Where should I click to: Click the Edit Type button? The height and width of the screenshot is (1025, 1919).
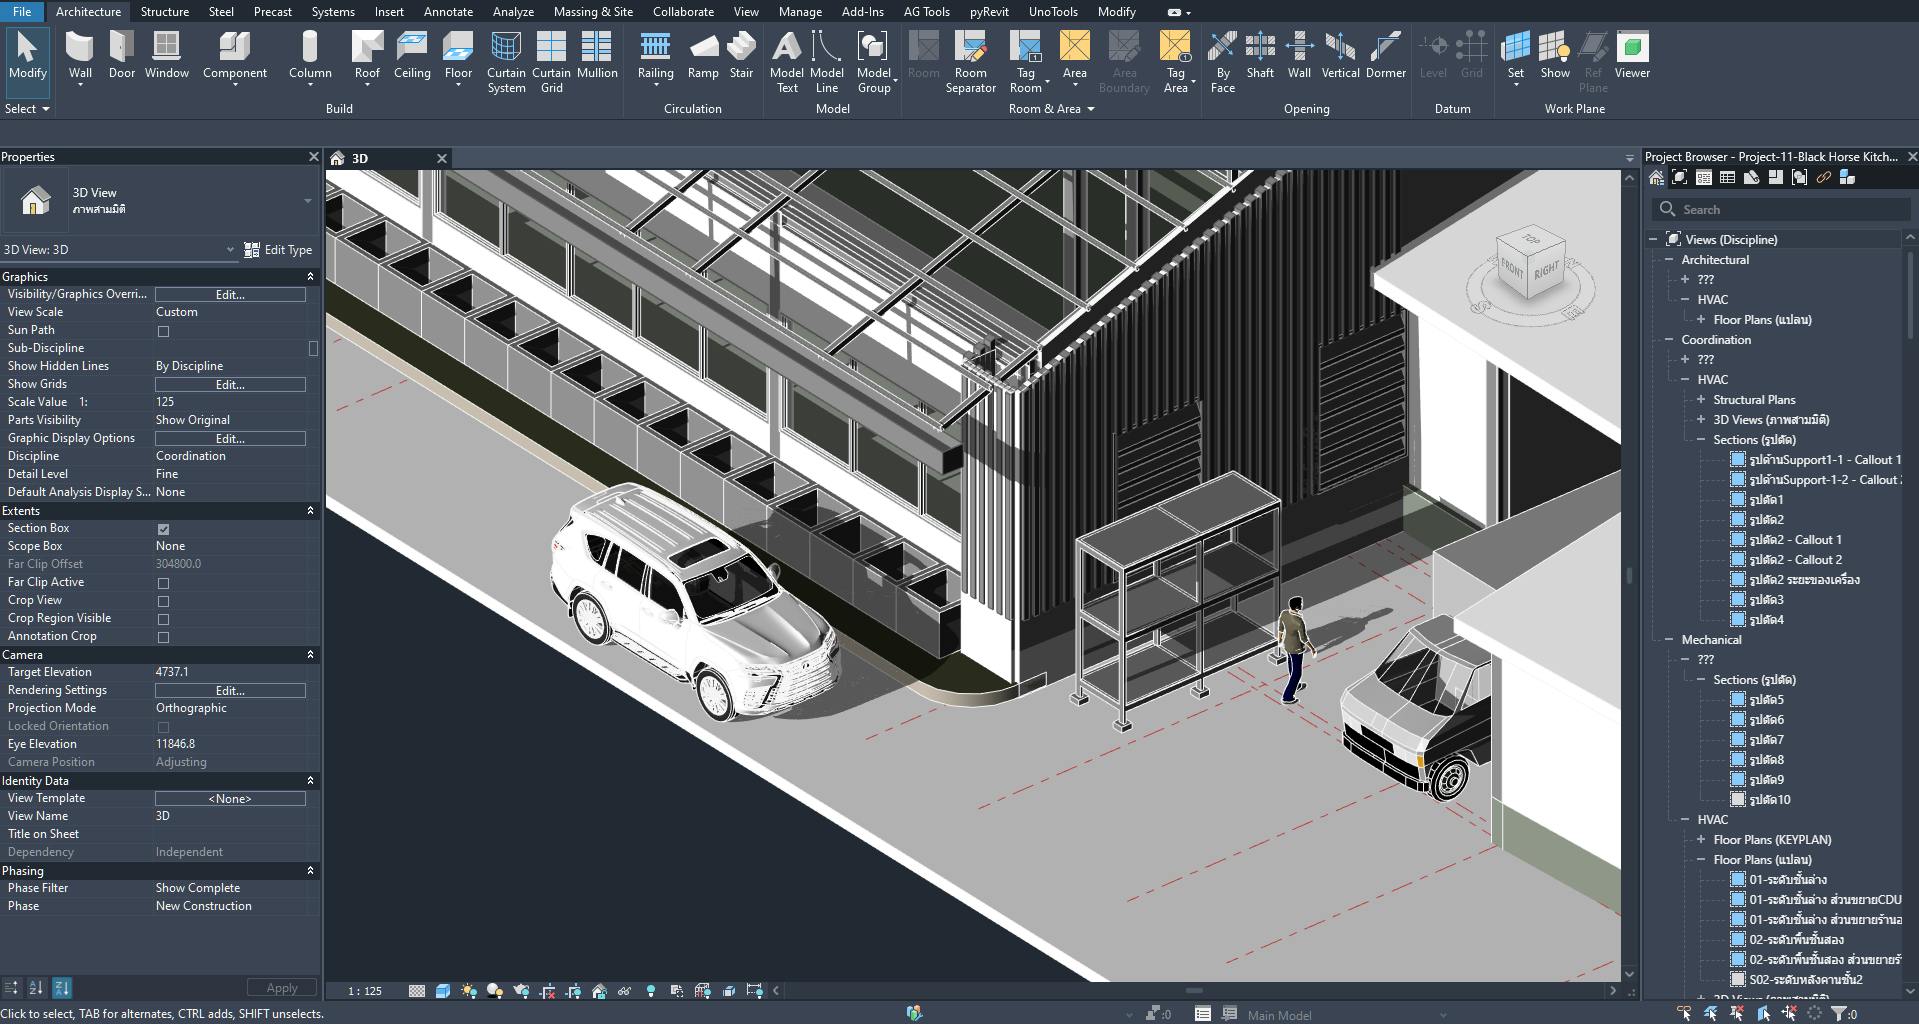coord(279,250)
